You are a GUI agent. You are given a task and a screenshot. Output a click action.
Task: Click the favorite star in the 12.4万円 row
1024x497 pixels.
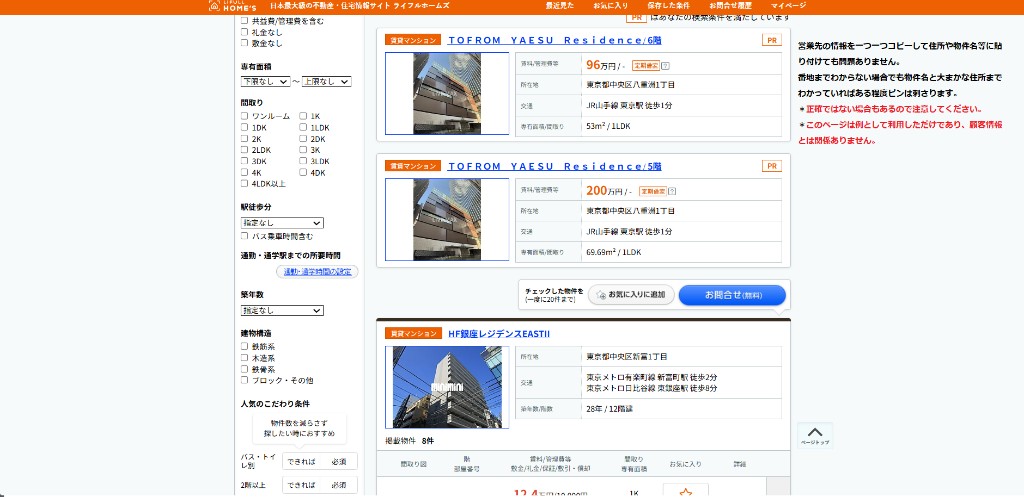685,492
